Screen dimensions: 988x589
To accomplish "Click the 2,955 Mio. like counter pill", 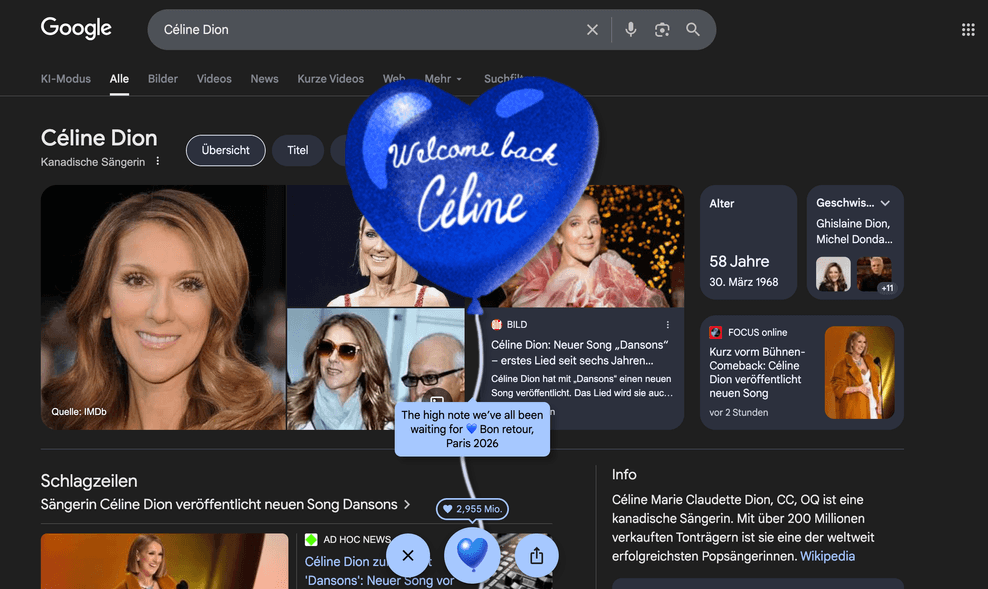I will coord(472,508).
